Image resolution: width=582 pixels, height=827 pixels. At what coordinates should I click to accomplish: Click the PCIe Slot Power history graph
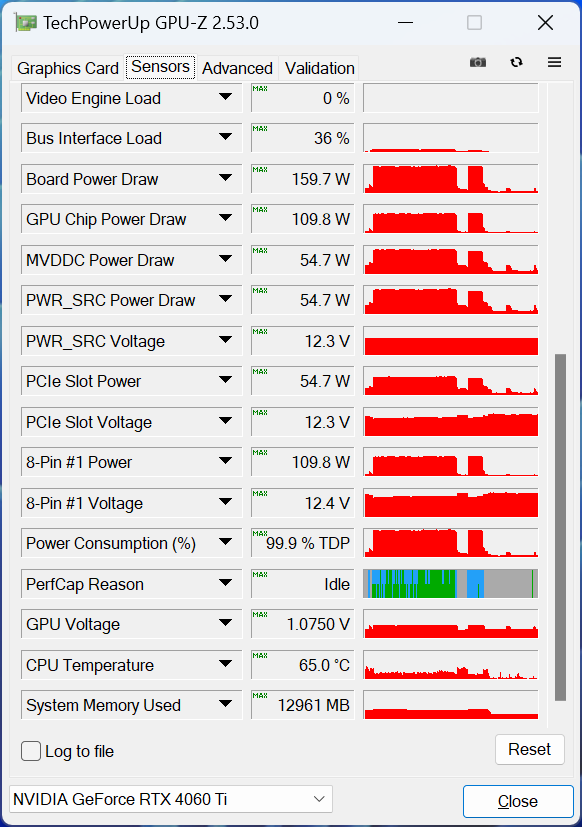pyautogui.click(x=451, y=381)
